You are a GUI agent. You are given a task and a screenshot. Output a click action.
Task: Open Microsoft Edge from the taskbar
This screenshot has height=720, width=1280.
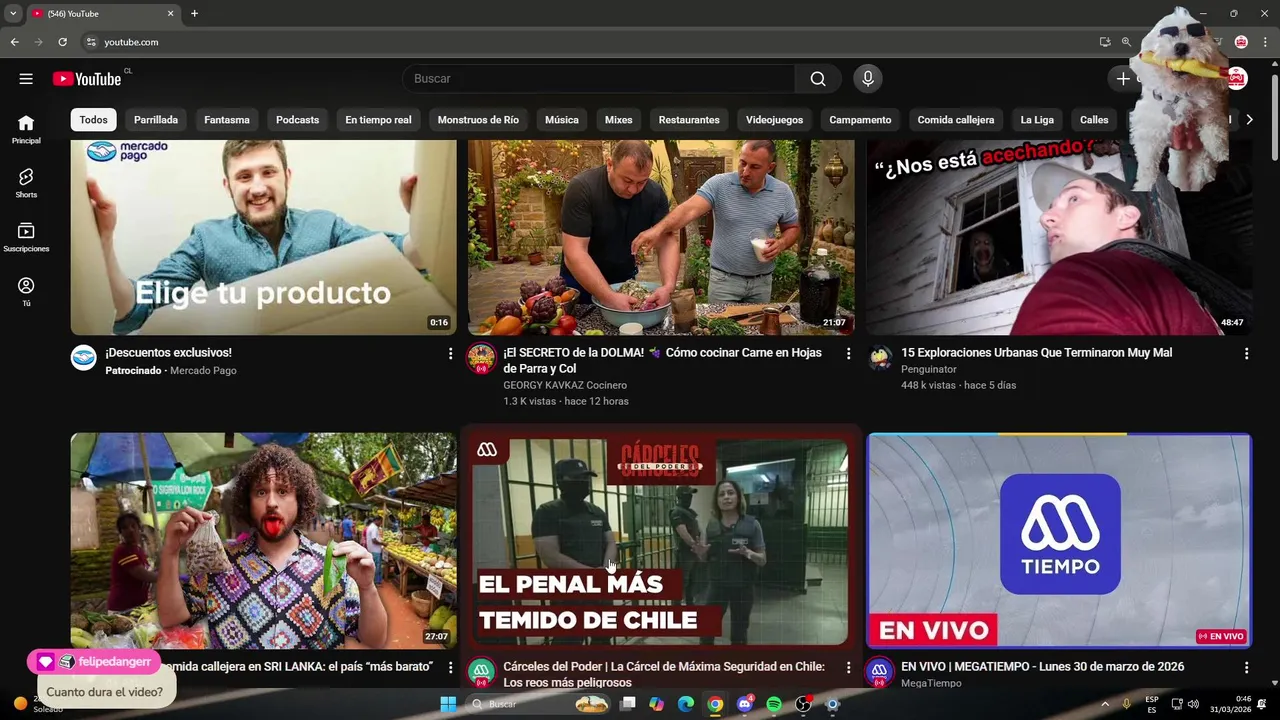(x=686, y=704)
